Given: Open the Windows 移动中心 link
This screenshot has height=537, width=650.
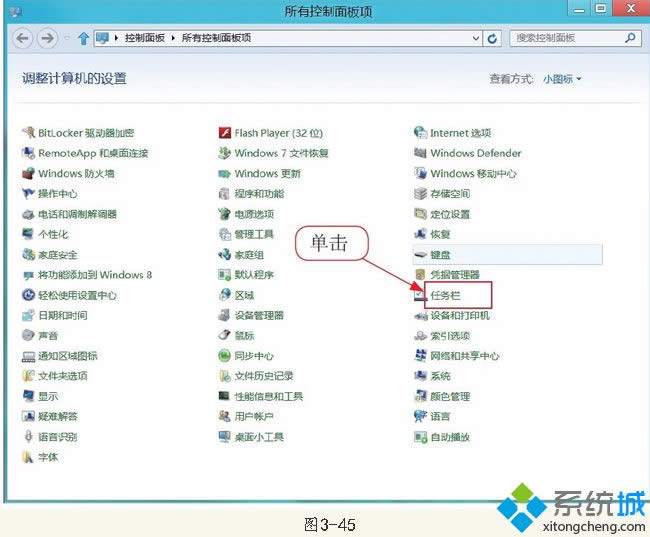Looking at the screenshot, I should (x=473, y=173).
